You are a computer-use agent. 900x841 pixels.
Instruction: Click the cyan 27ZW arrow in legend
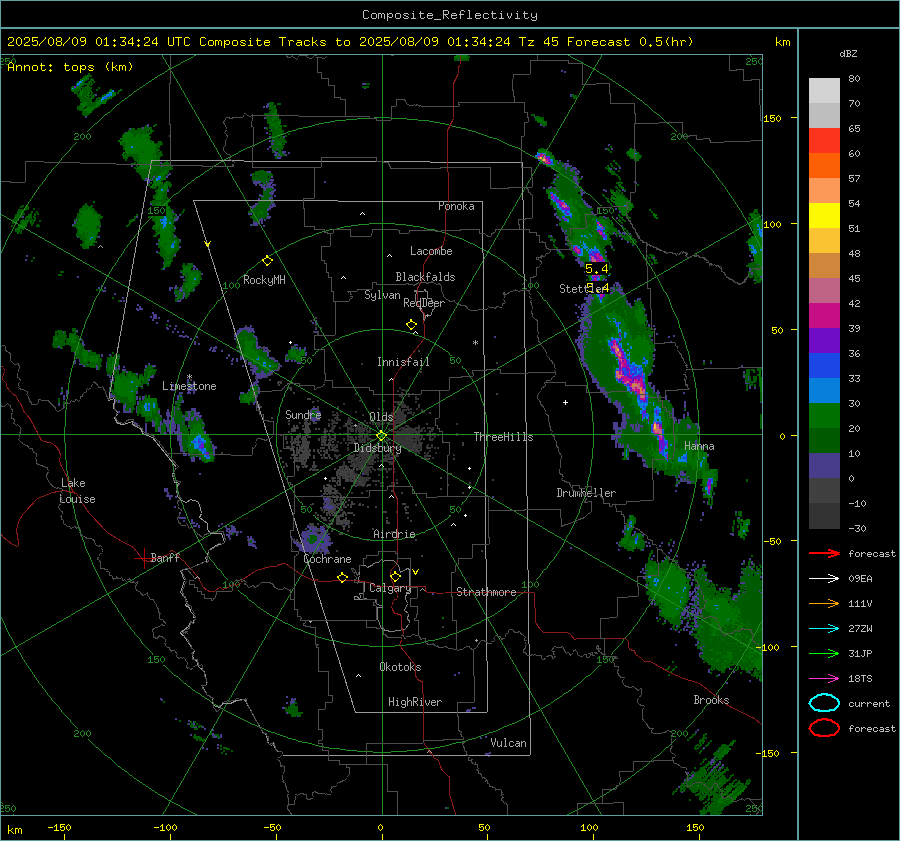click(824, 629)
